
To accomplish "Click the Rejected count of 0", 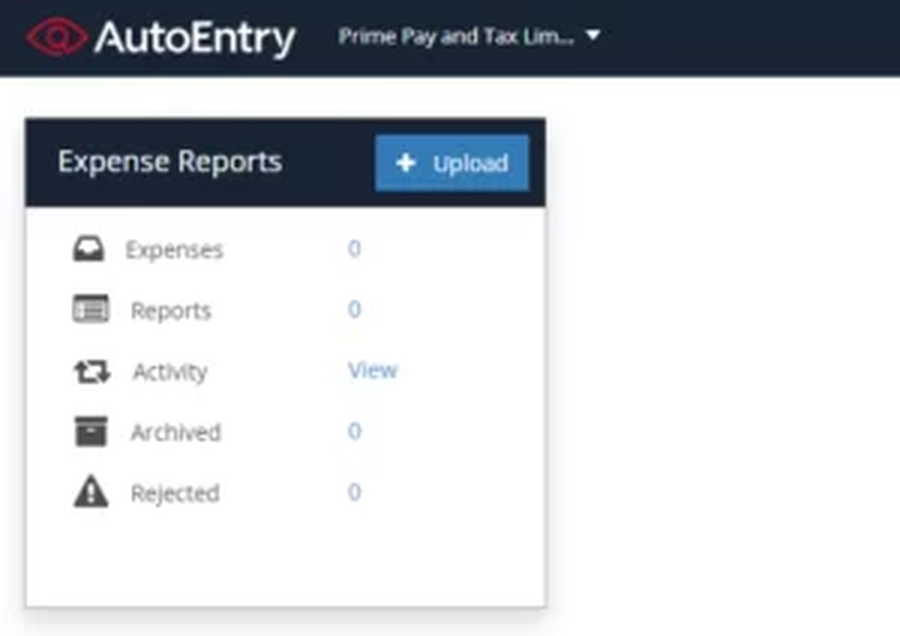I will 354,492.
